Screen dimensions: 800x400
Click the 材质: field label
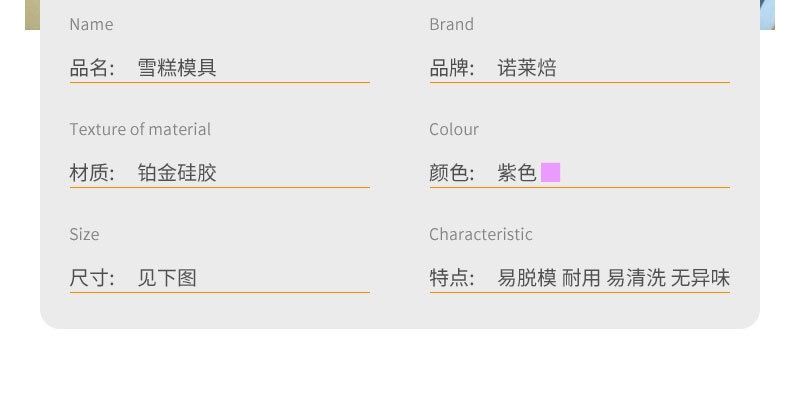93,173
